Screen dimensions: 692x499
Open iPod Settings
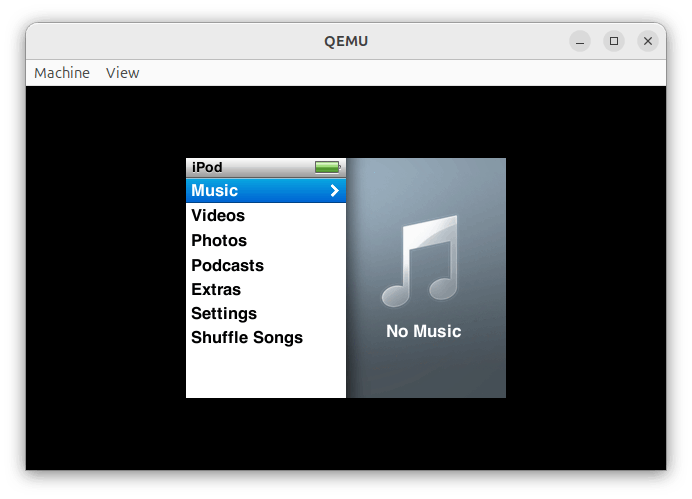266,313
